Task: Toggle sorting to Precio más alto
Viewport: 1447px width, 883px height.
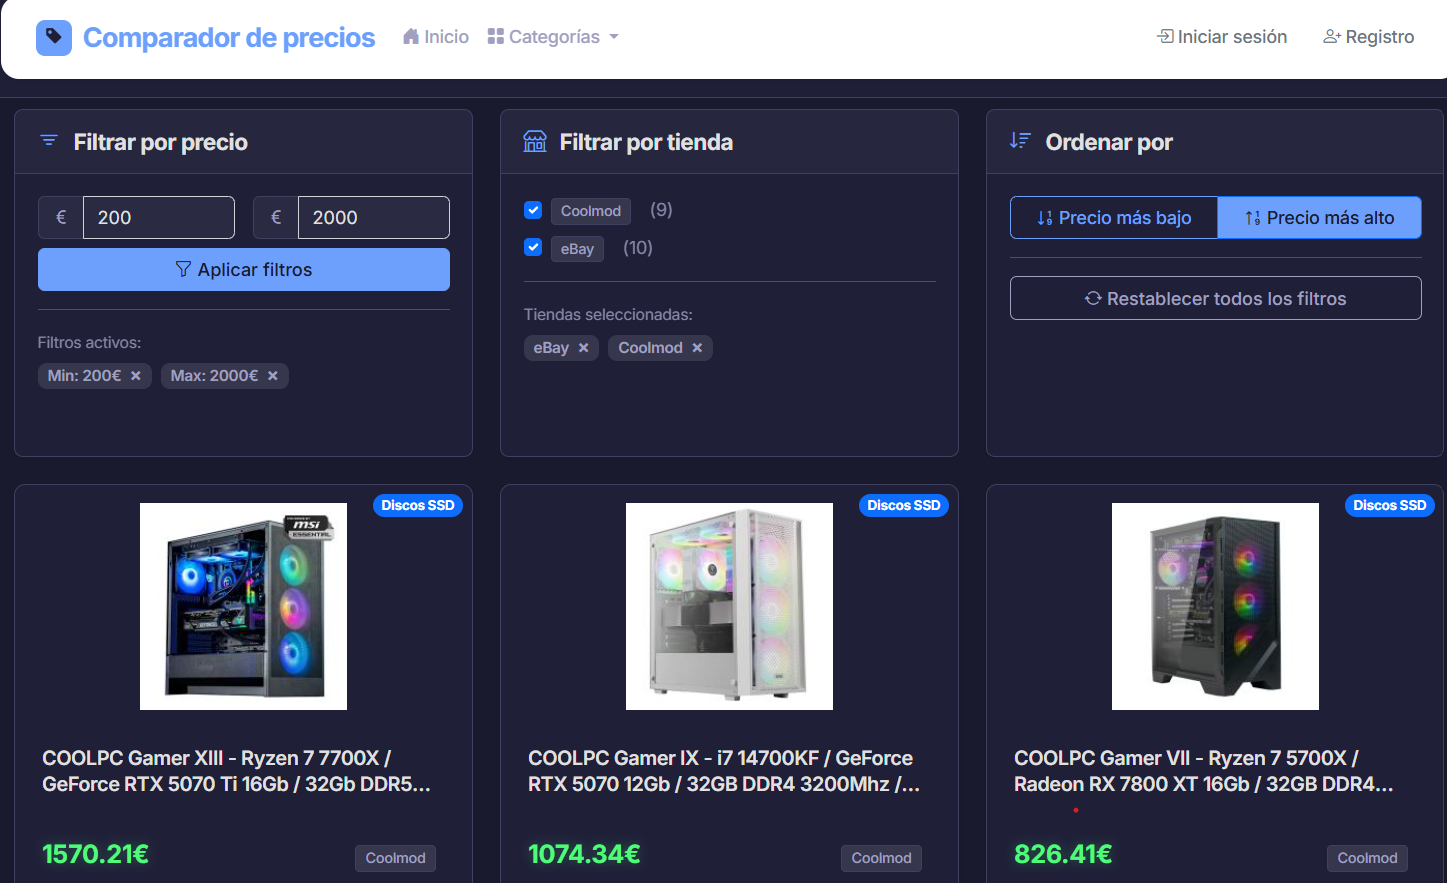Action: 1319,217
